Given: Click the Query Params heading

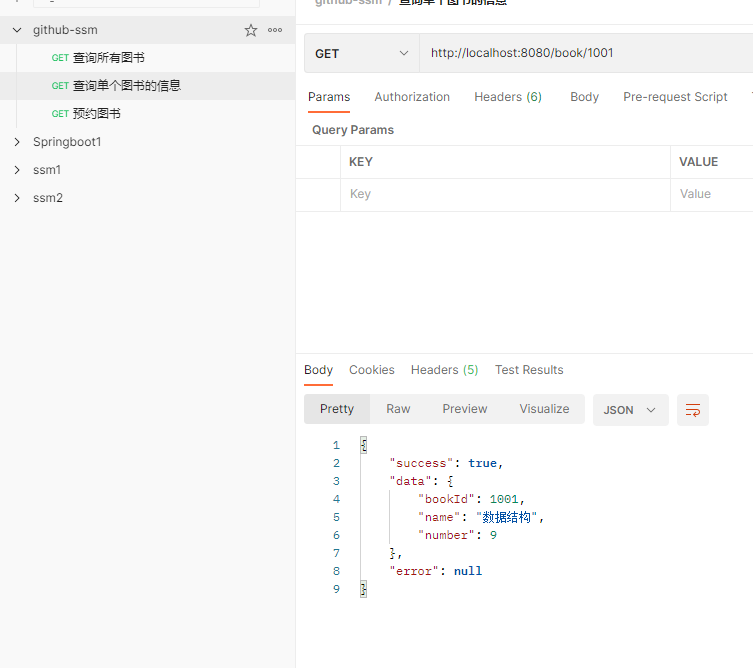Looking at the screenshot, I should 353,130.
